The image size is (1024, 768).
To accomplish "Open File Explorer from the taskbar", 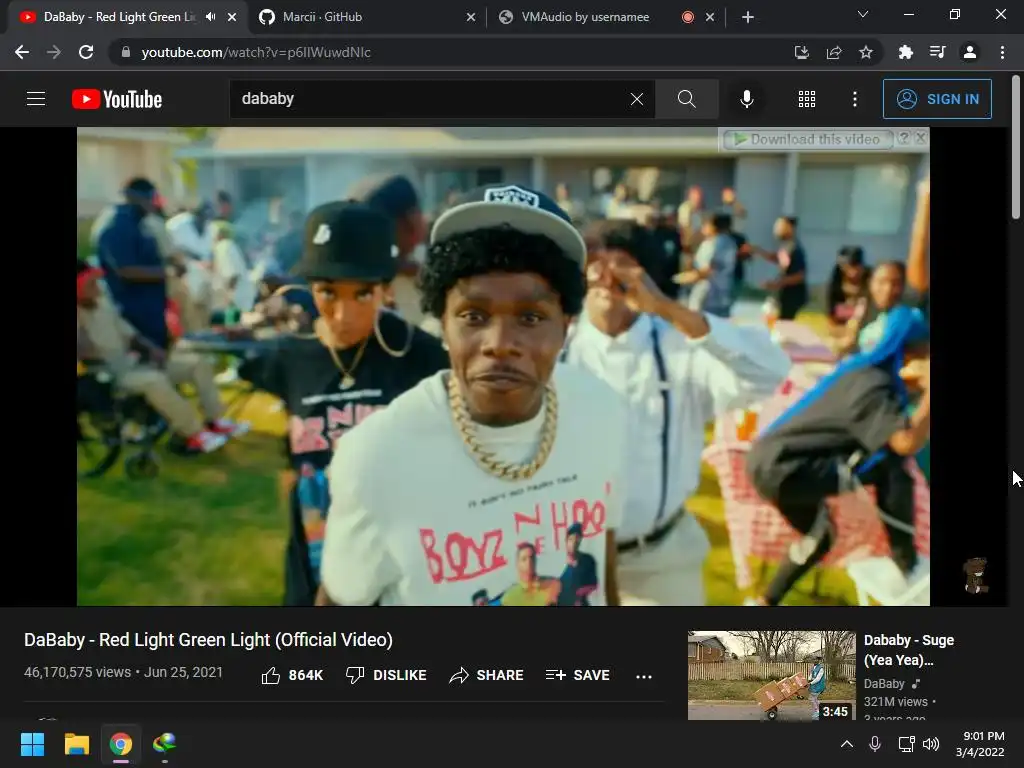I will point(76,744).
